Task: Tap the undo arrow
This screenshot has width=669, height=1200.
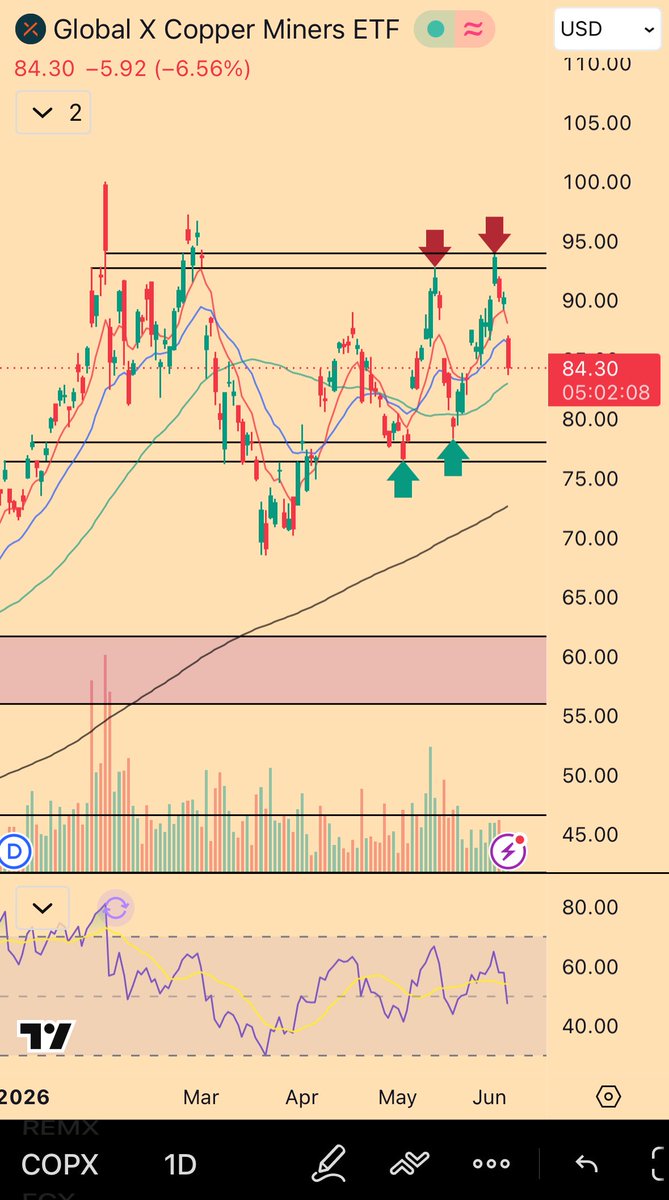Action: (586, 1164)
